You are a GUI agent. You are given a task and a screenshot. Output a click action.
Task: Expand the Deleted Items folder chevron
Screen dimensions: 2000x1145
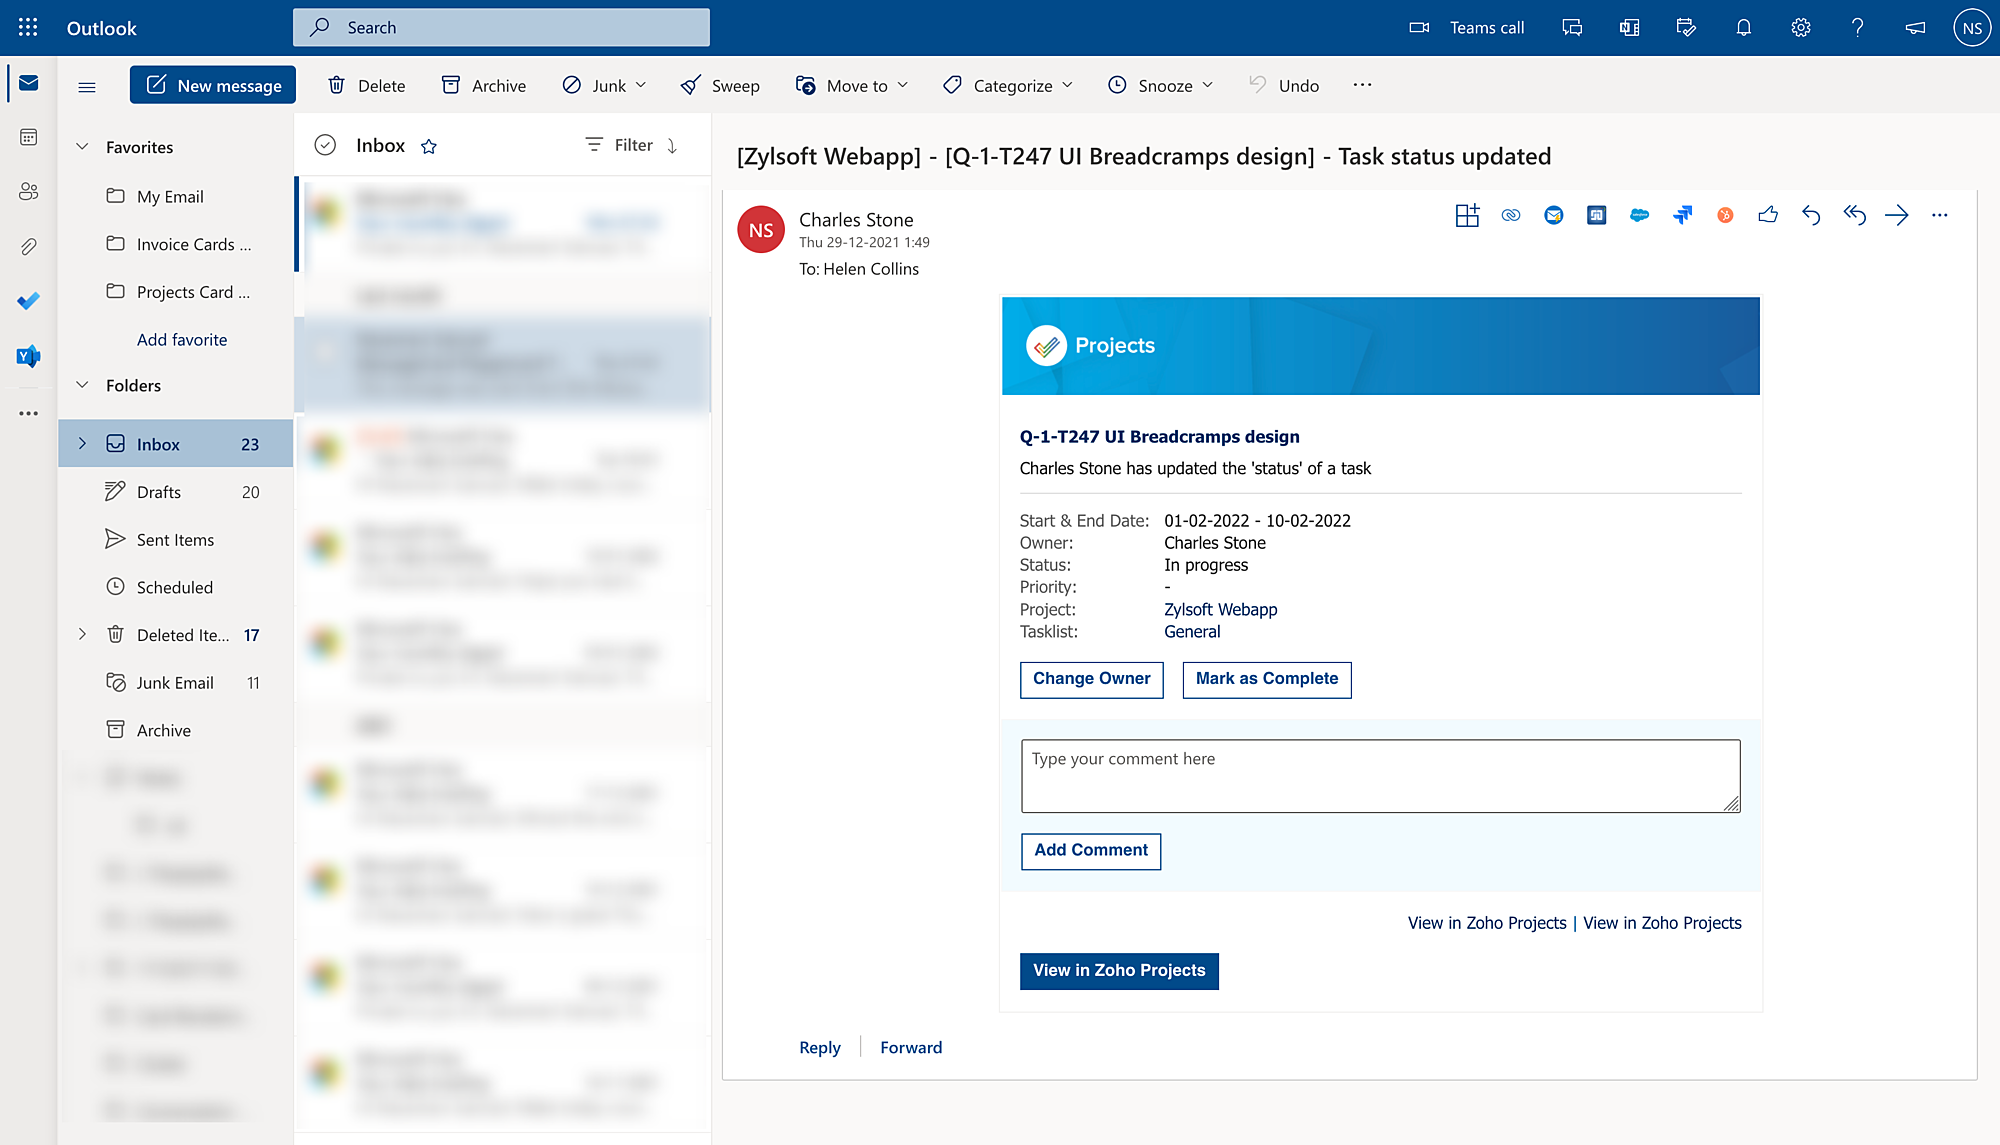[83, 634]
